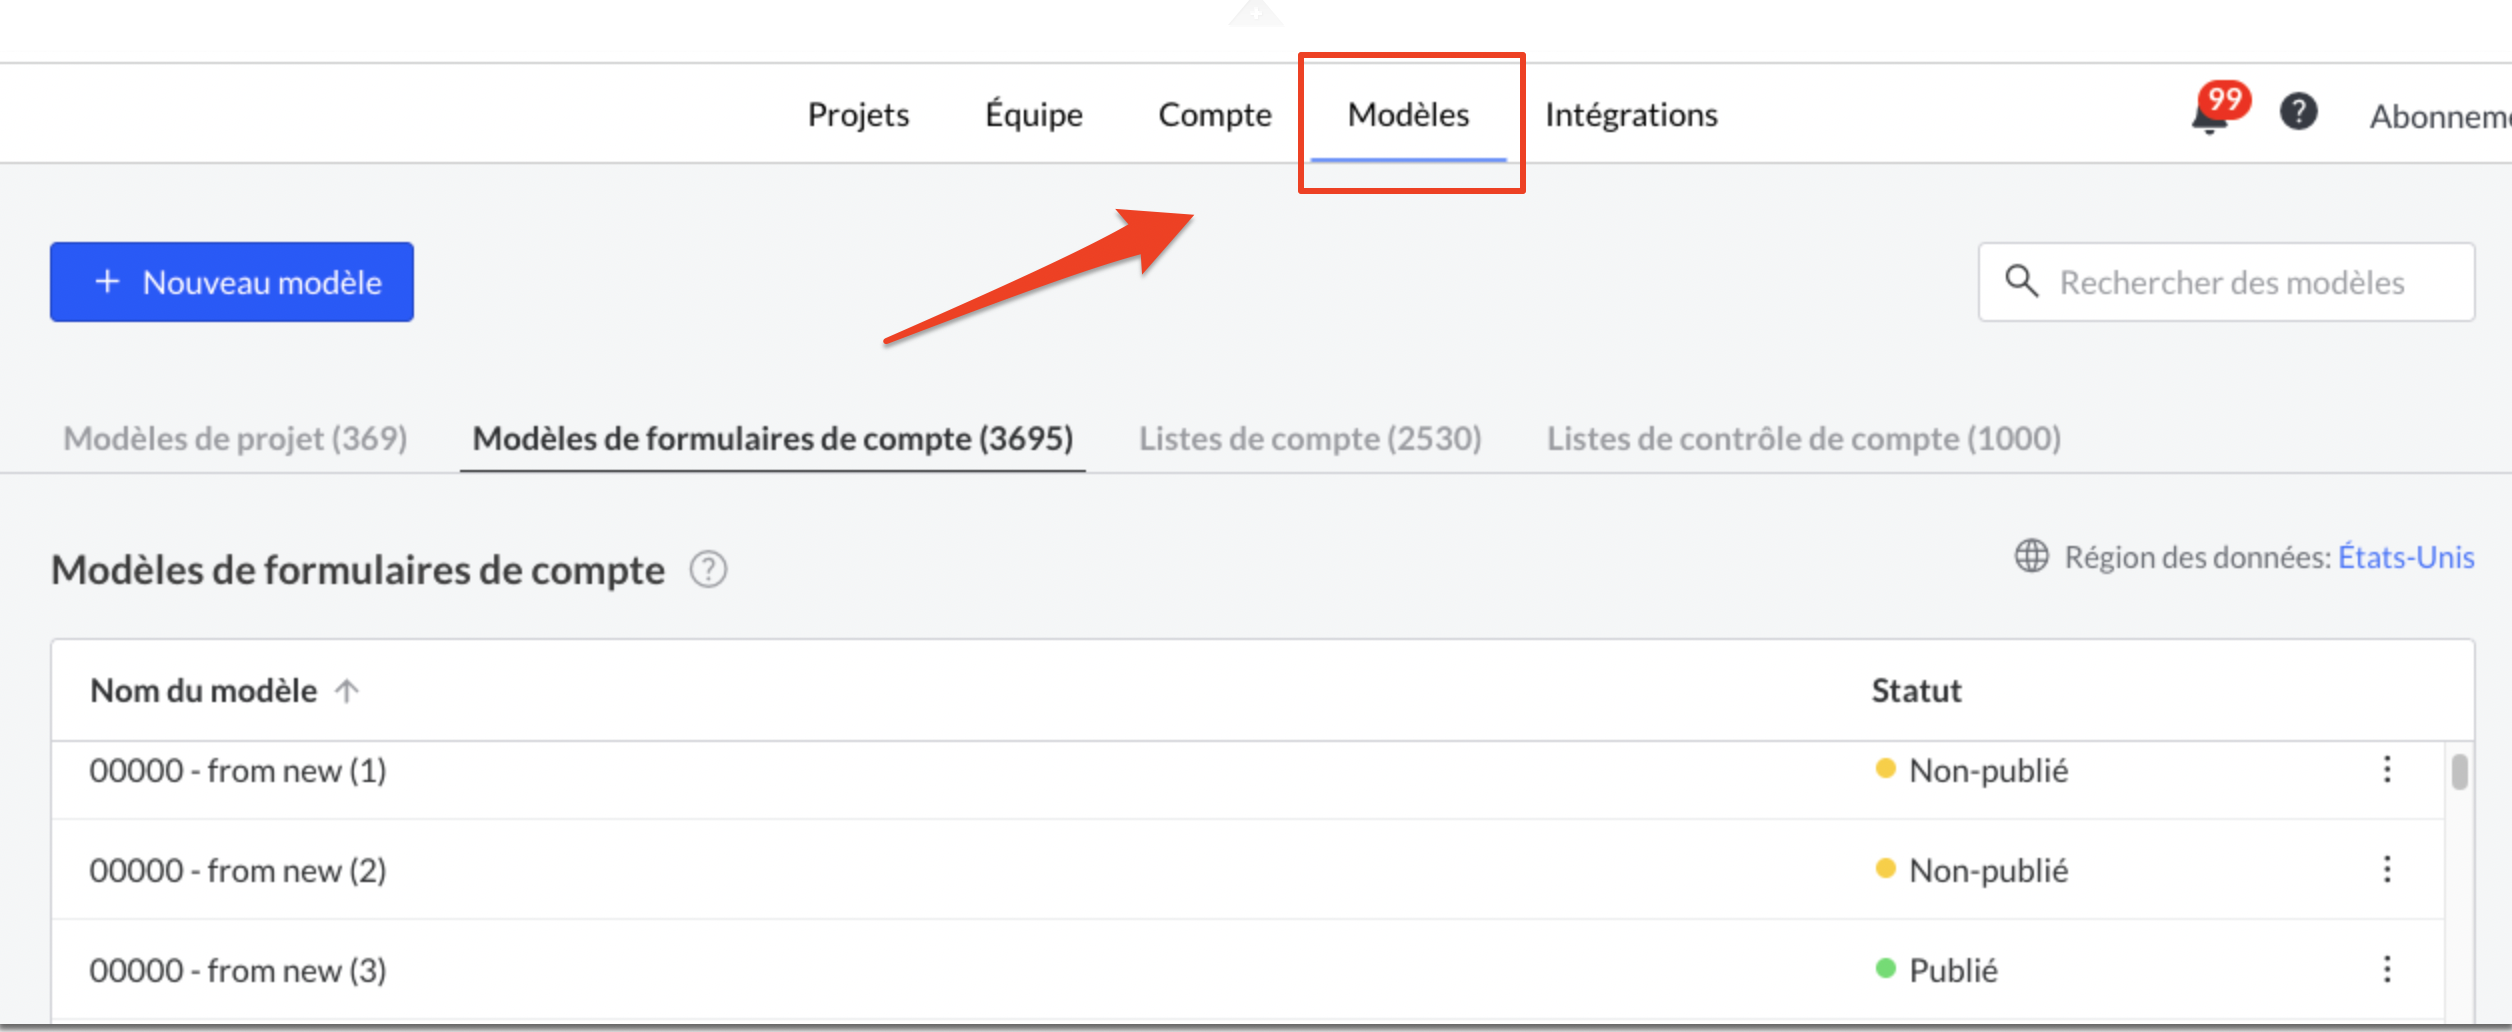Click the yellow status dot on row two
This screenshot has width=2512, height=1032.
(x=1884, y=869)
